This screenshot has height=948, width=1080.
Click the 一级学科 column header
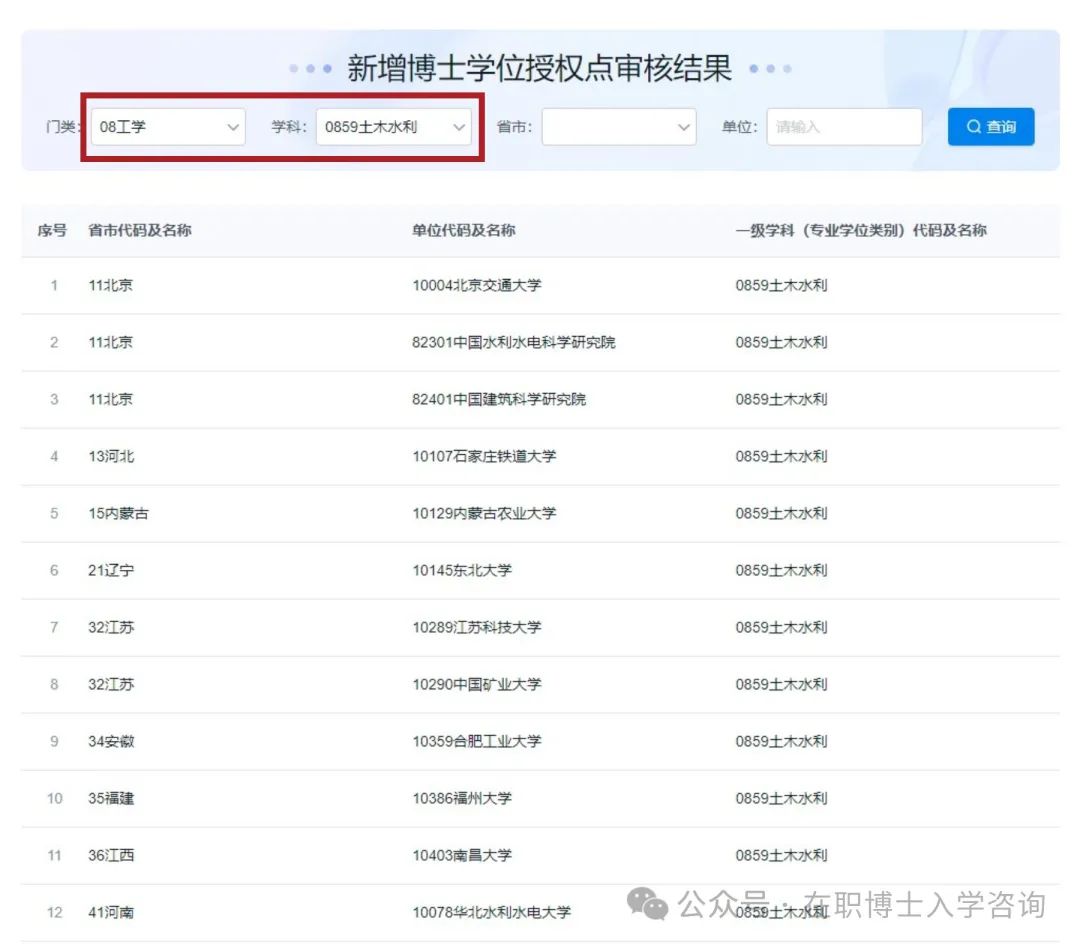[860, 230]
